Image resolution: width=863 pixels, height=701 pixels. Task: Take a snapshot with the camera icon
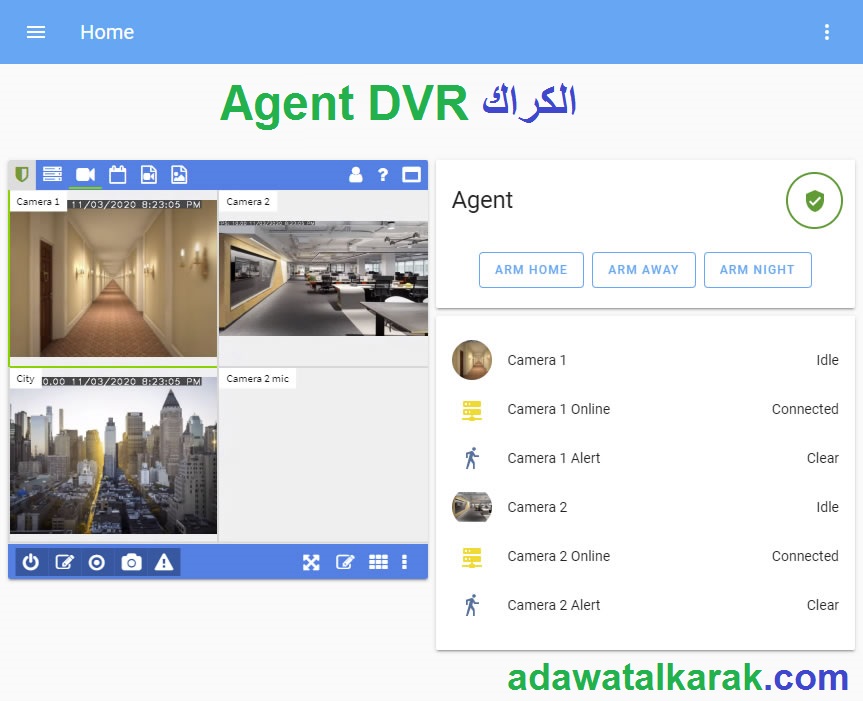(131, 562)
